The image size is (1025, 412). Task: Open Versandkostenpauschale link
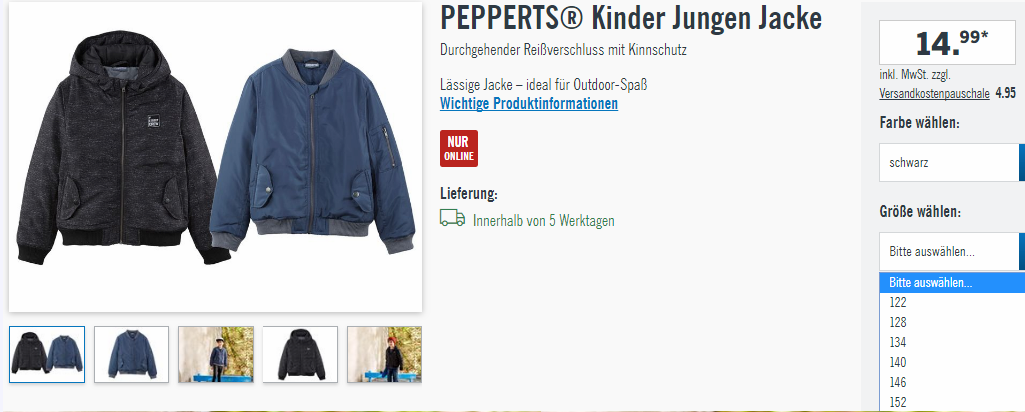click(934, 94)
